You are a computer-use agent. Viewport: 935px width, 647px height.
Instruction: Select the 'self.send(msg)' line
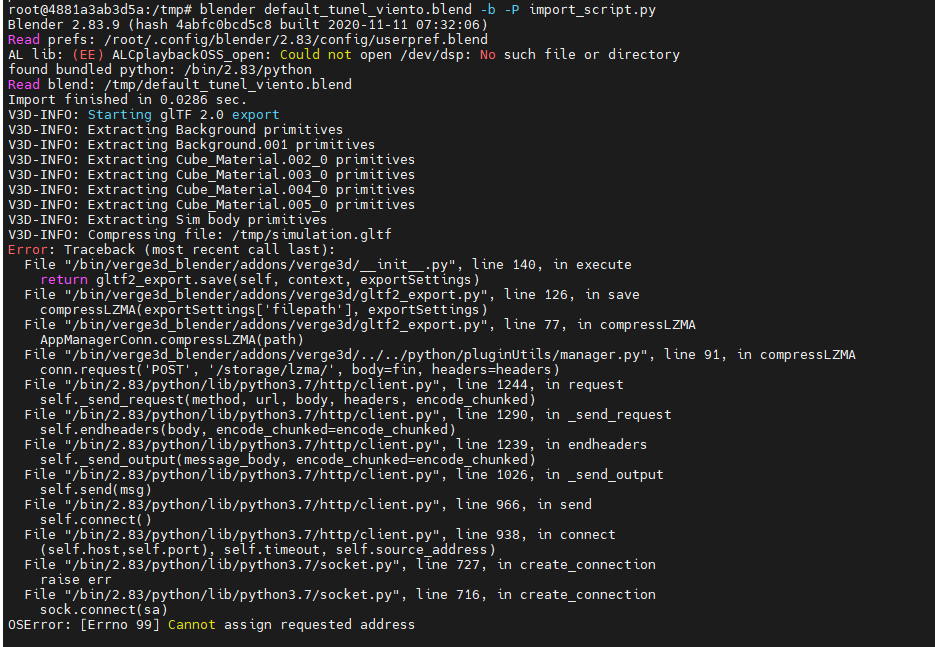[96, 490]
